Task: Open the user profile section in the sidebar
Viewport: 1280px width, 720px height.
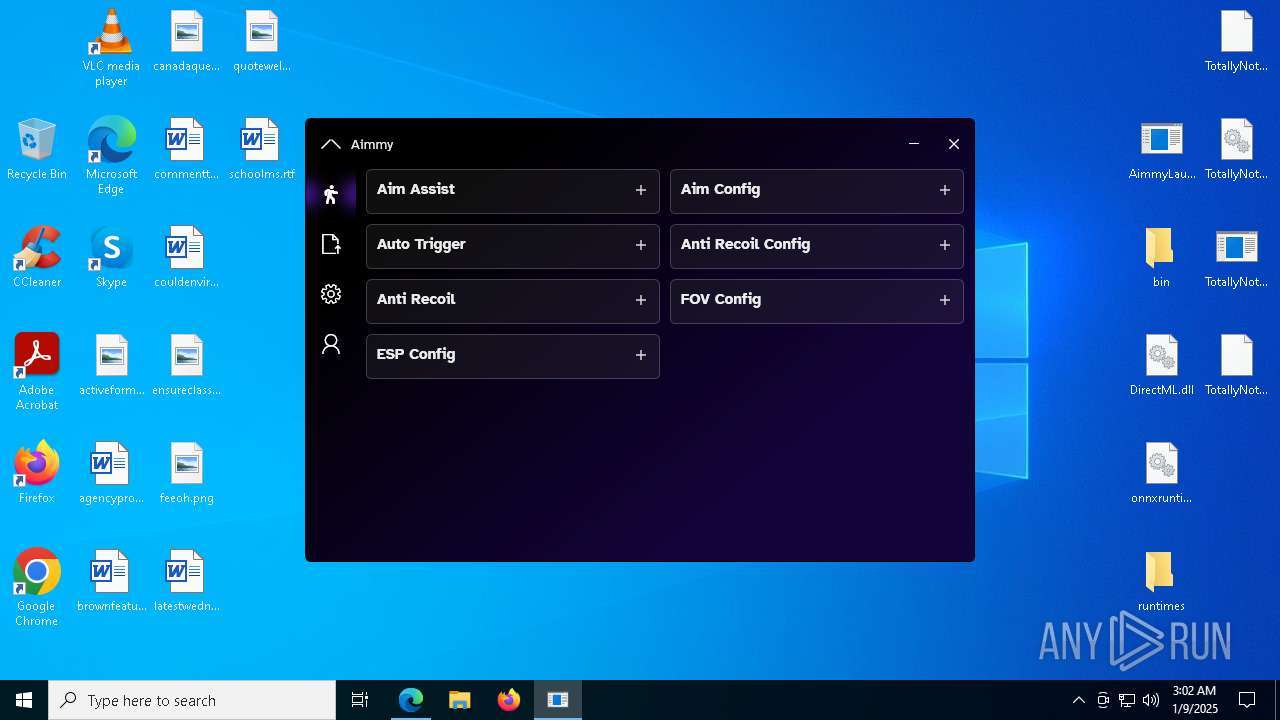Action: 331,344
